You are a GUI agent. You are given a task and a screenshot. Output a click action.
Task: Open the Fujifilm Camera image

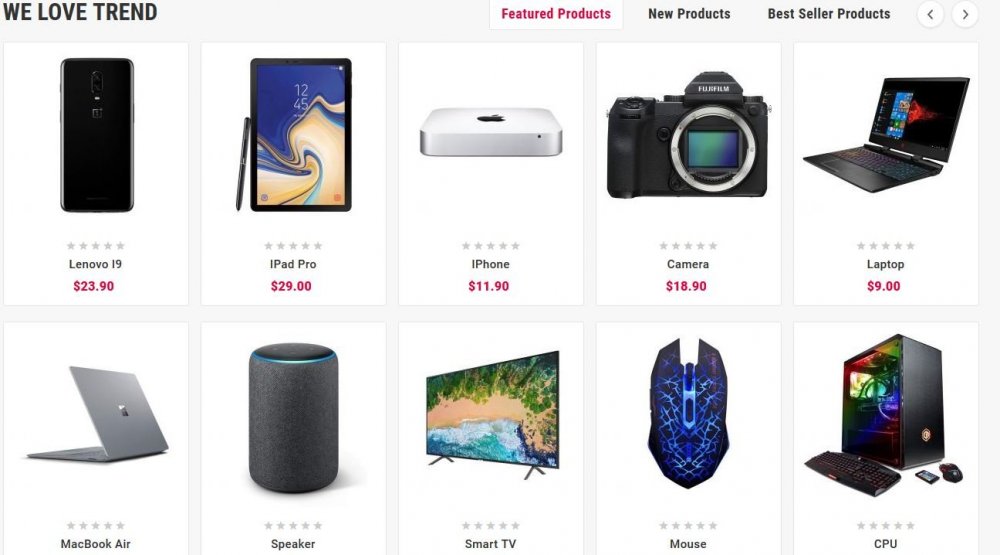[x=688, y=135]
